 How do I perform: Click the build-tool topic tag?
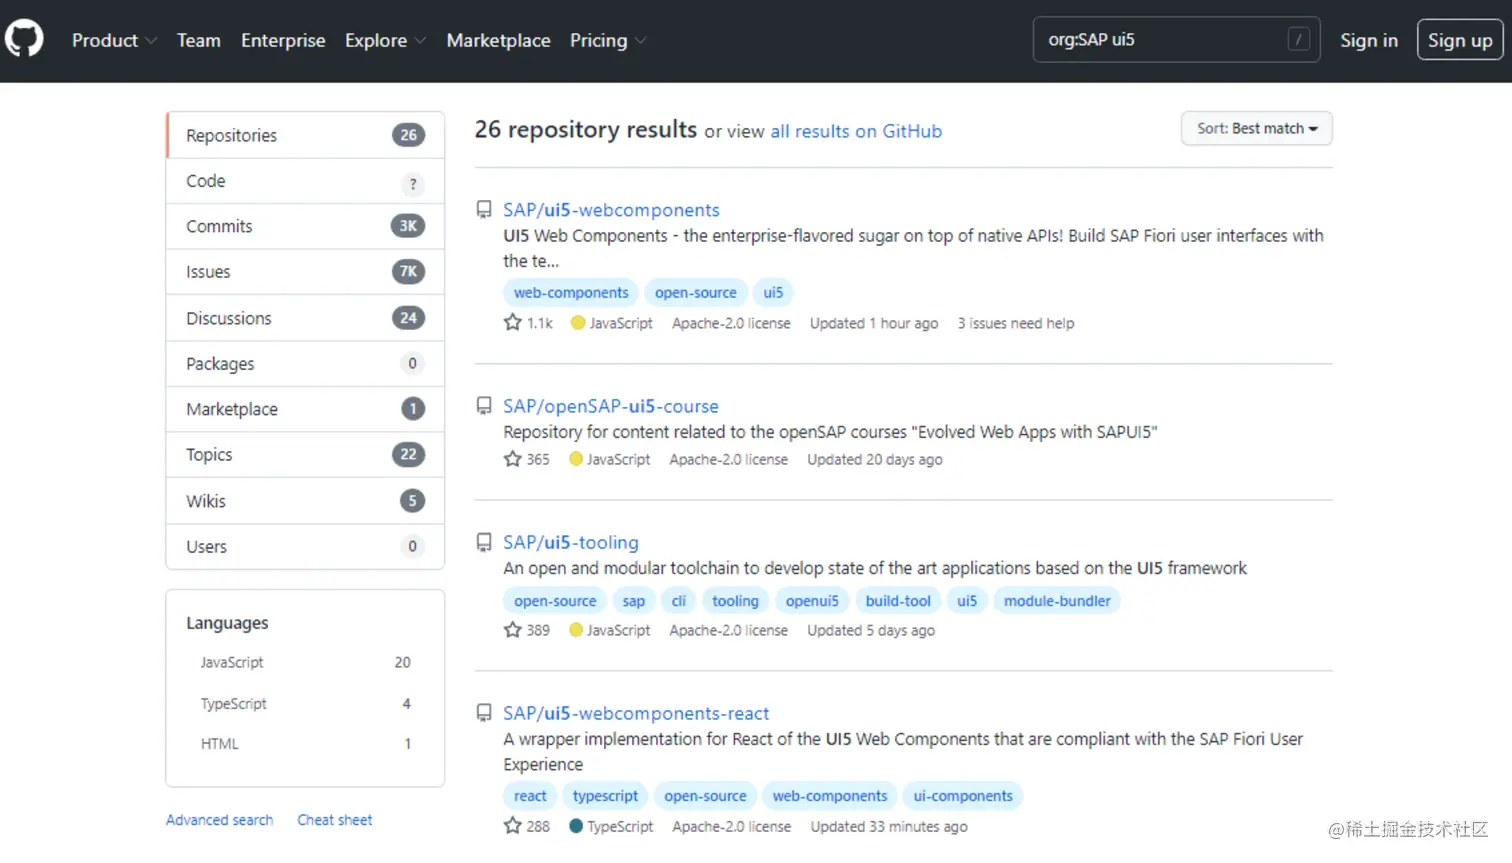pyautogui.click(x=898, y=600)
